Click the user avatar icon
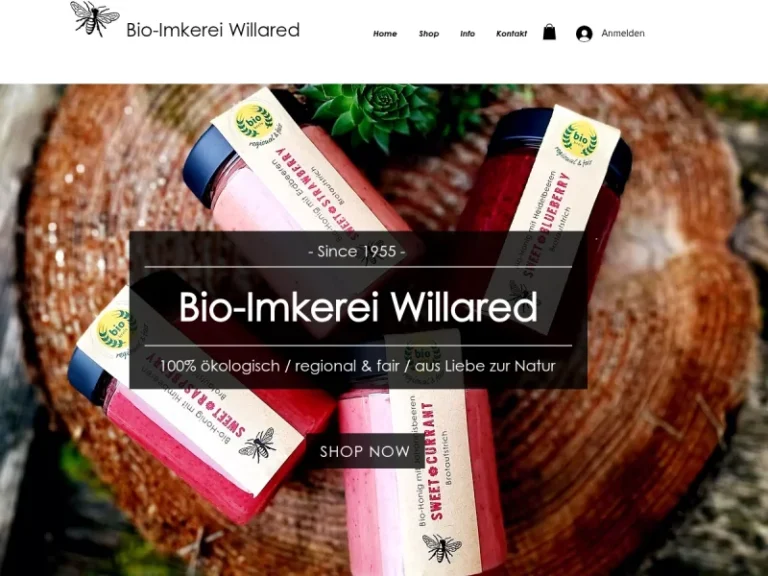 pos(584,33)
